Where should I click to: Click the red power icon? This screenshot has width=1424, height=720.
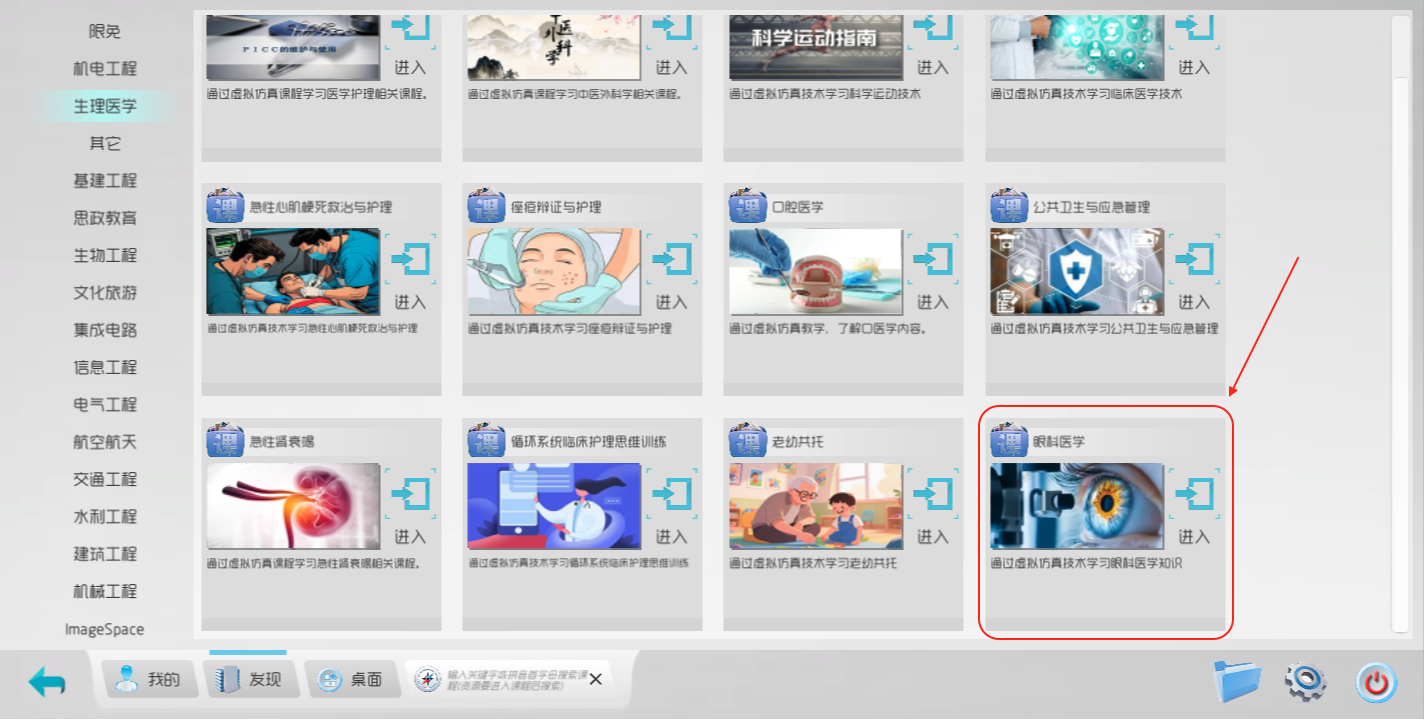click(x=1377, y=683)
